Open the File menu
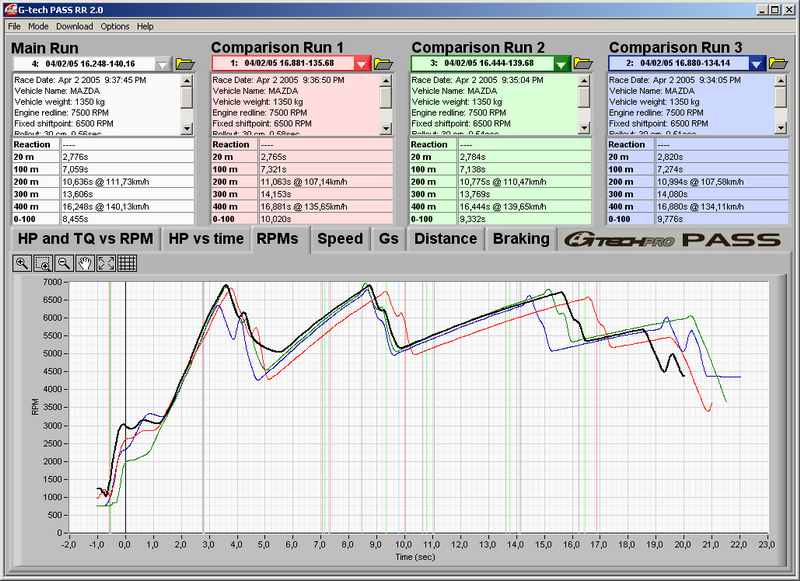This screenshot has height=581, width=800. [14, 27]
